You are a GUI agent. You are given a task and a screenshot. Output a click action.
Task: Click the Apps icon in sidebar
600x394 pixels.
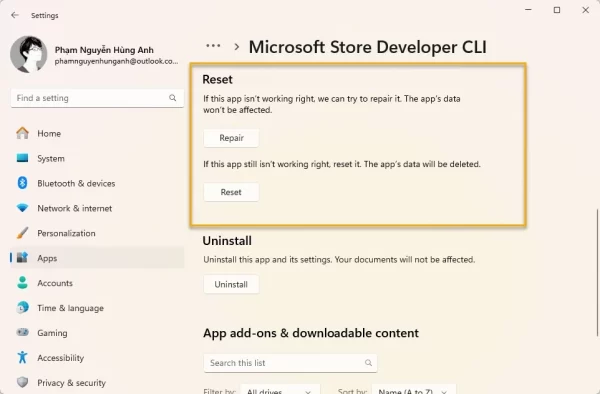23,257
